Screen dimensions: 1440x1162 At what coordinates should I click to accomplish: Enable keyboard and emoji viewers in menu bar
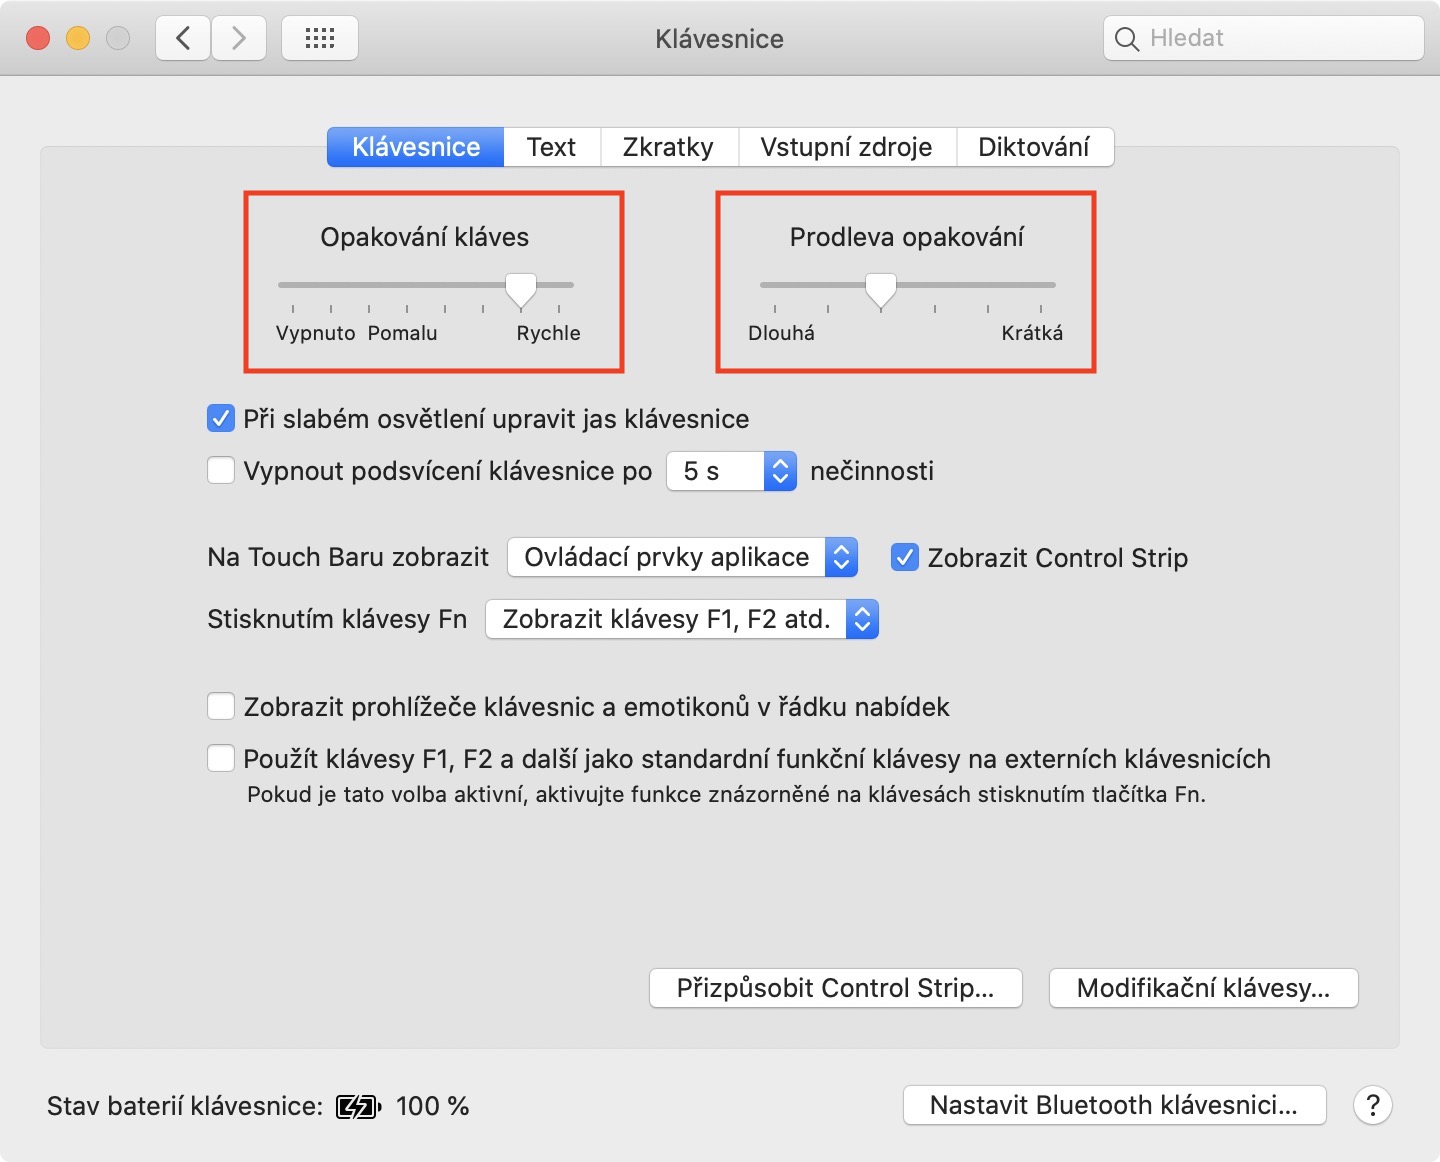(x=221, y=707)
